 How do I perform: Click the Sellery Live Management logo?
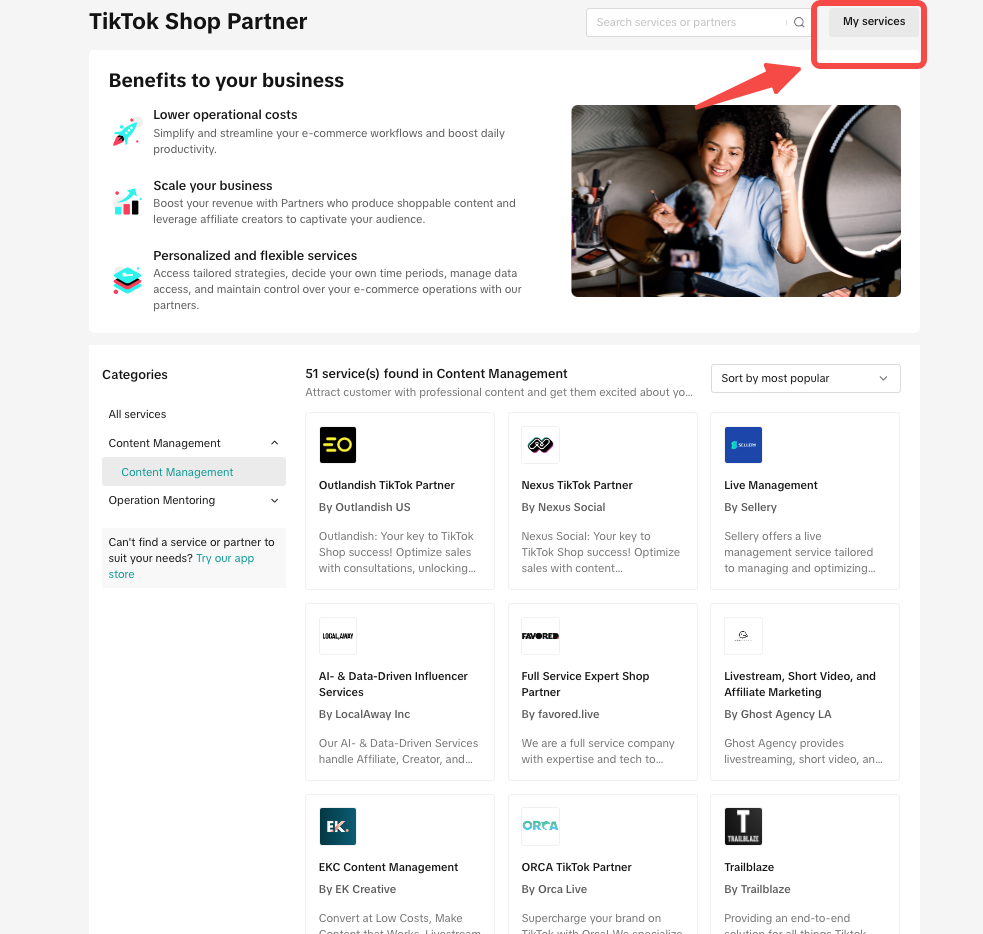coord(743,445)
